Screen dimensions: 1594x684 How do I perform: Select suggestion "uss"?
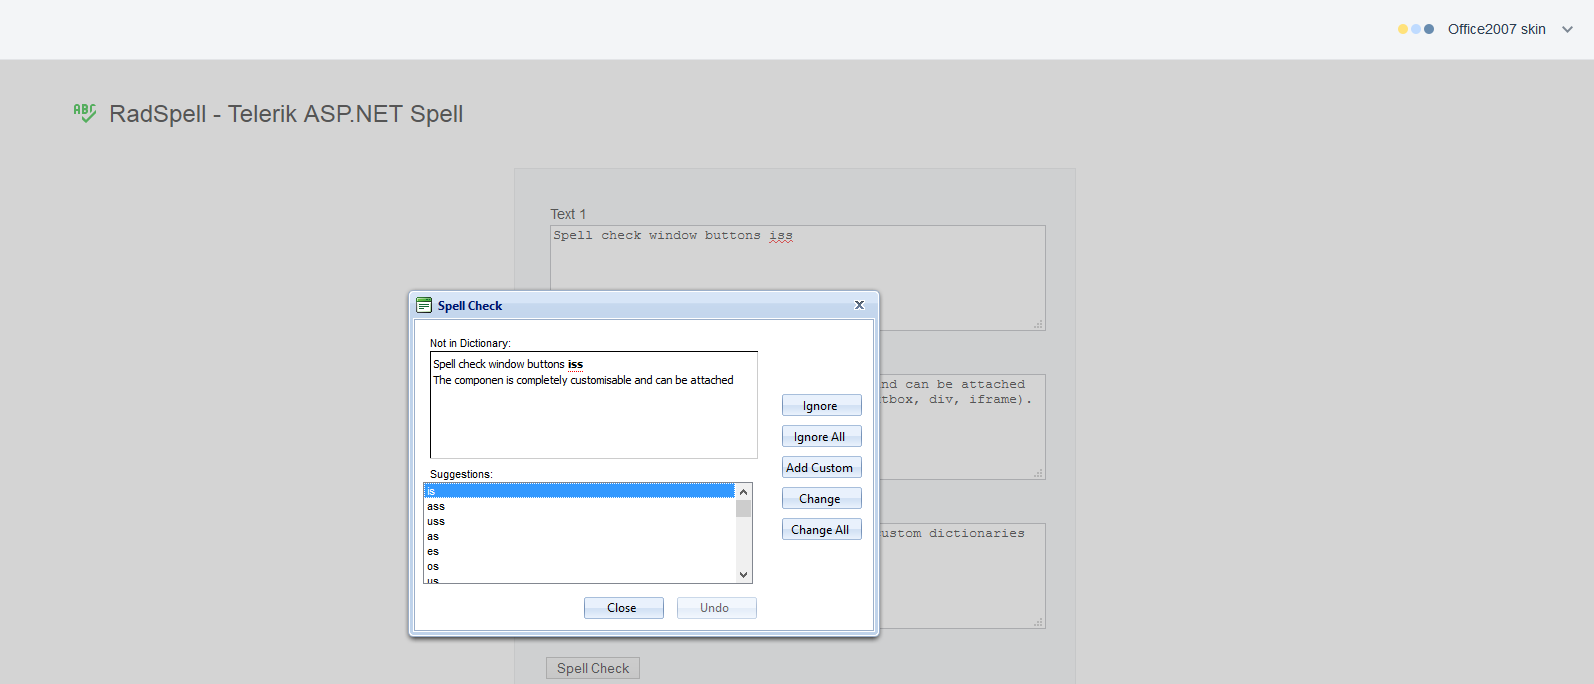coord(579,521)
